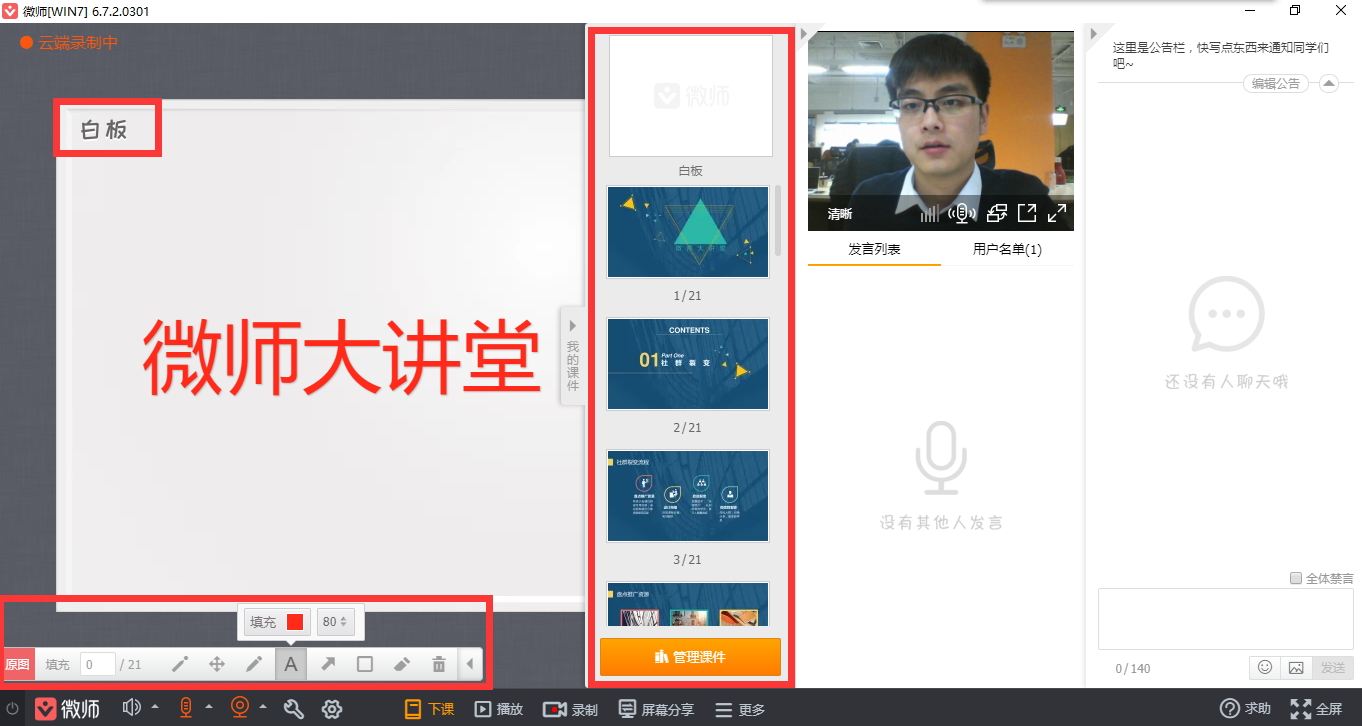This screenshot has height=726, width=1362.
Task: Click the video microphone status icon
Action: (962, 213)
